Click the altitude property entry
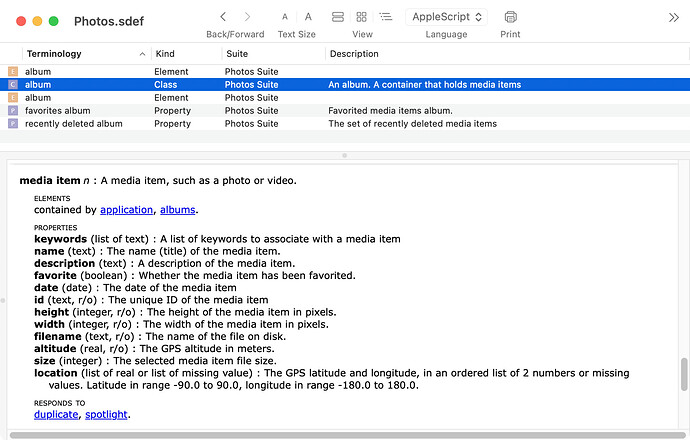Image resolution: width=690 pixels, height=440 pixels. pos(154,348)
